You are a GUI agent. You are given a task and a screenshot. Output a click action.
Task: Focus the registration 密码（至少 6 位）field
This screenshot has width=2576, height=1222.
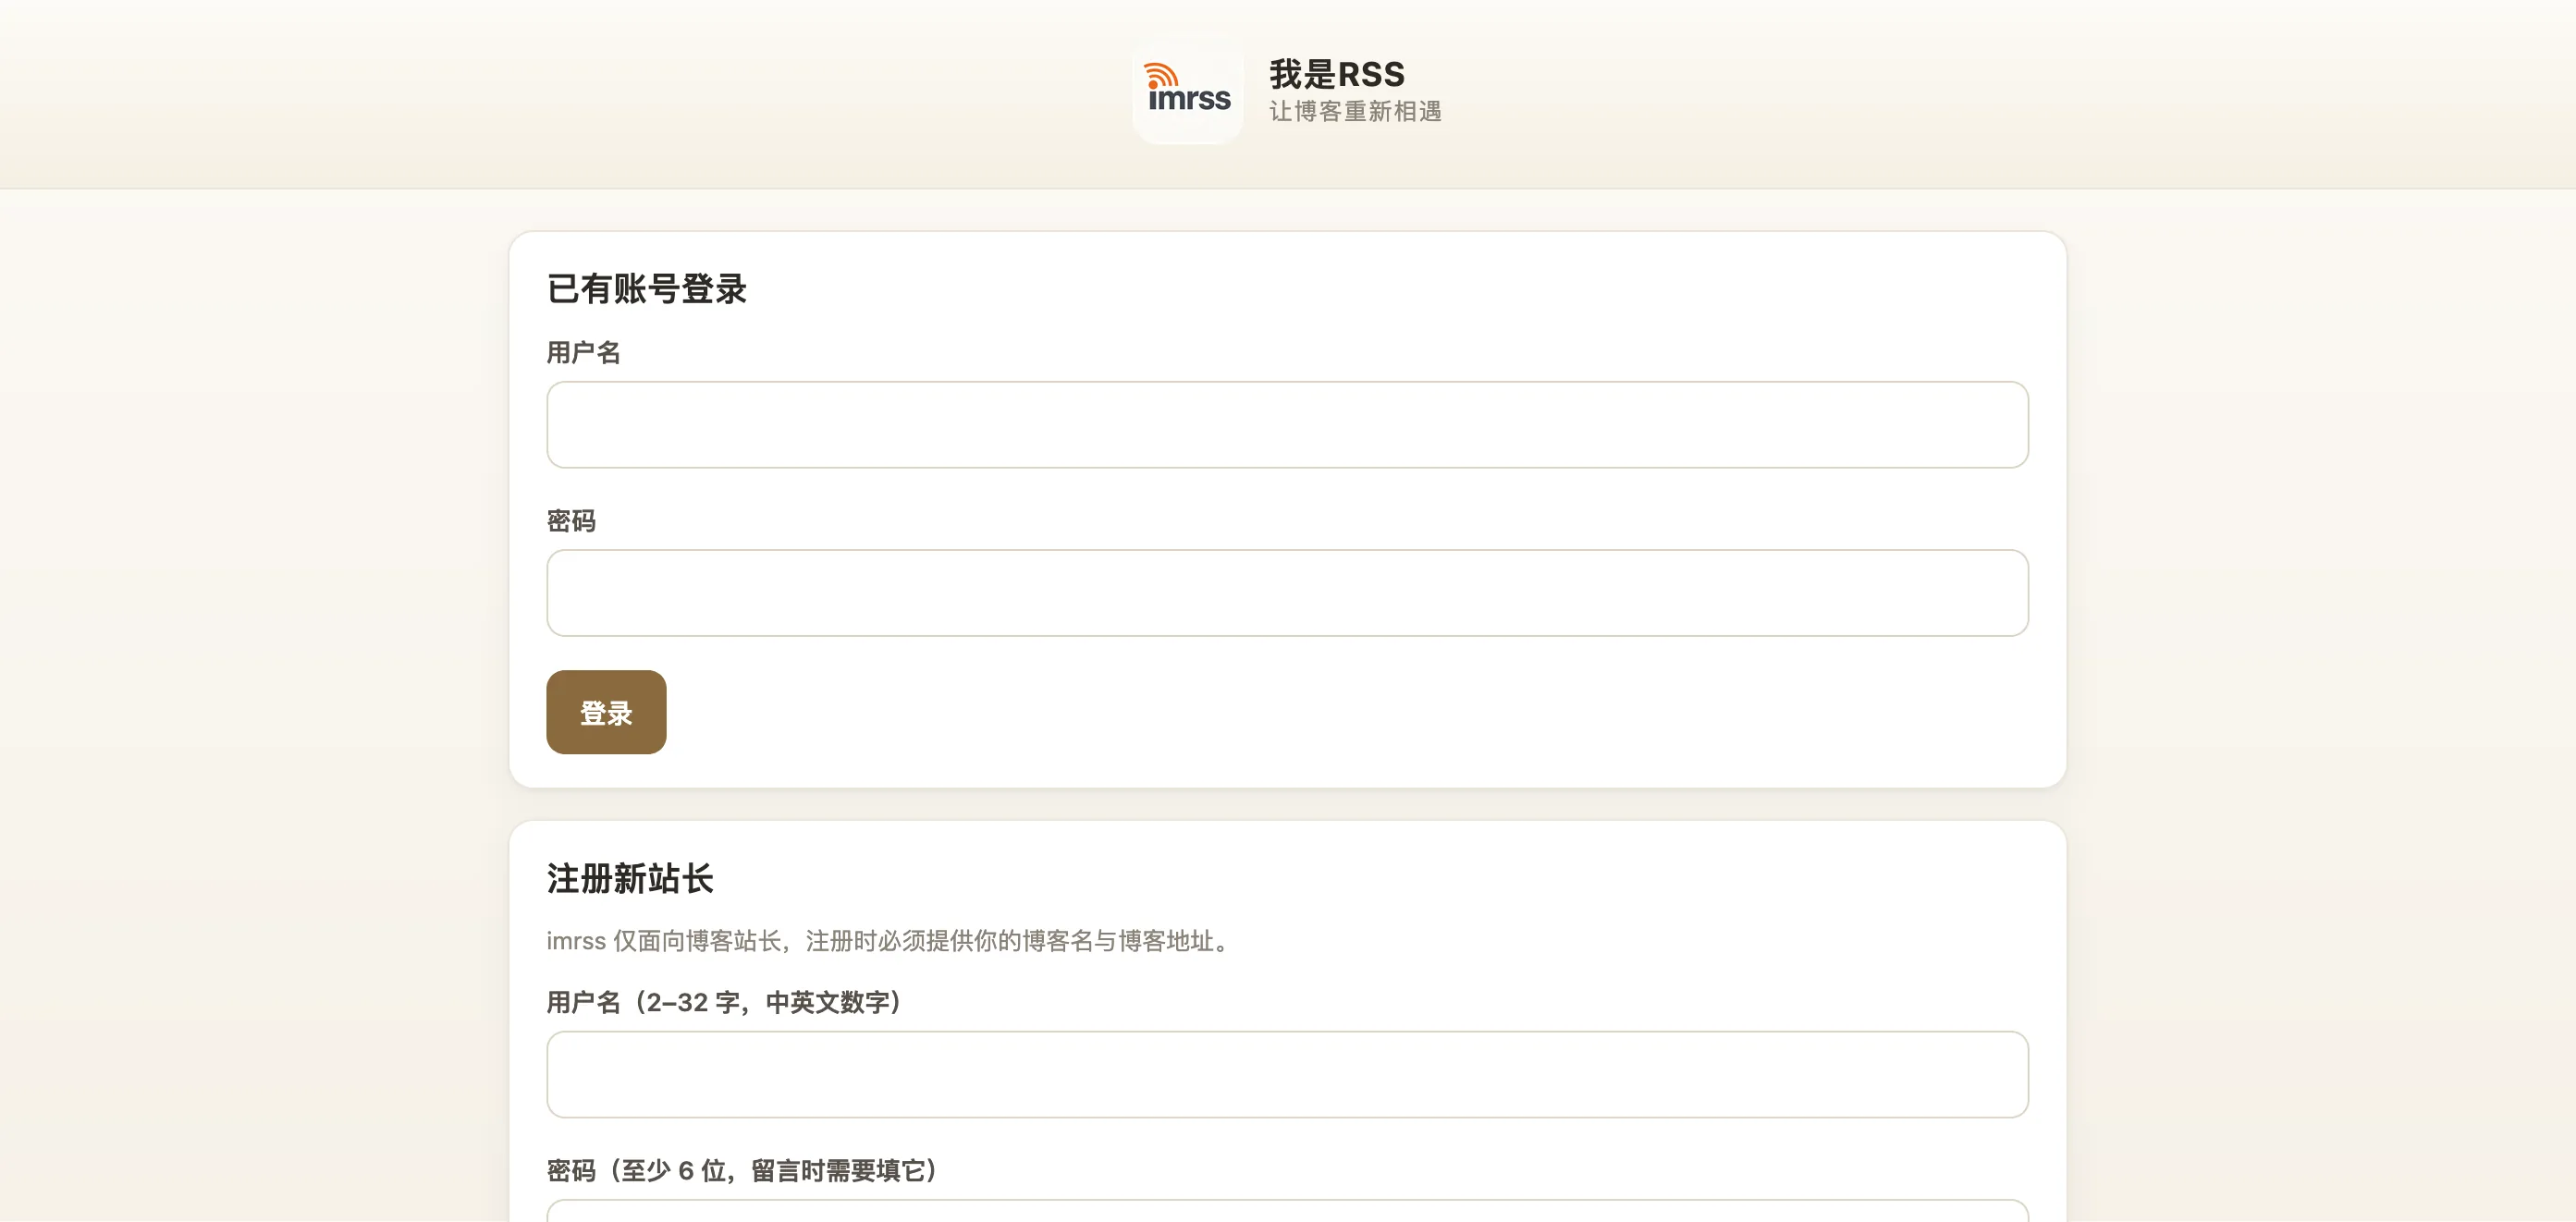pyautogui.click(x=1287, y=1211)
